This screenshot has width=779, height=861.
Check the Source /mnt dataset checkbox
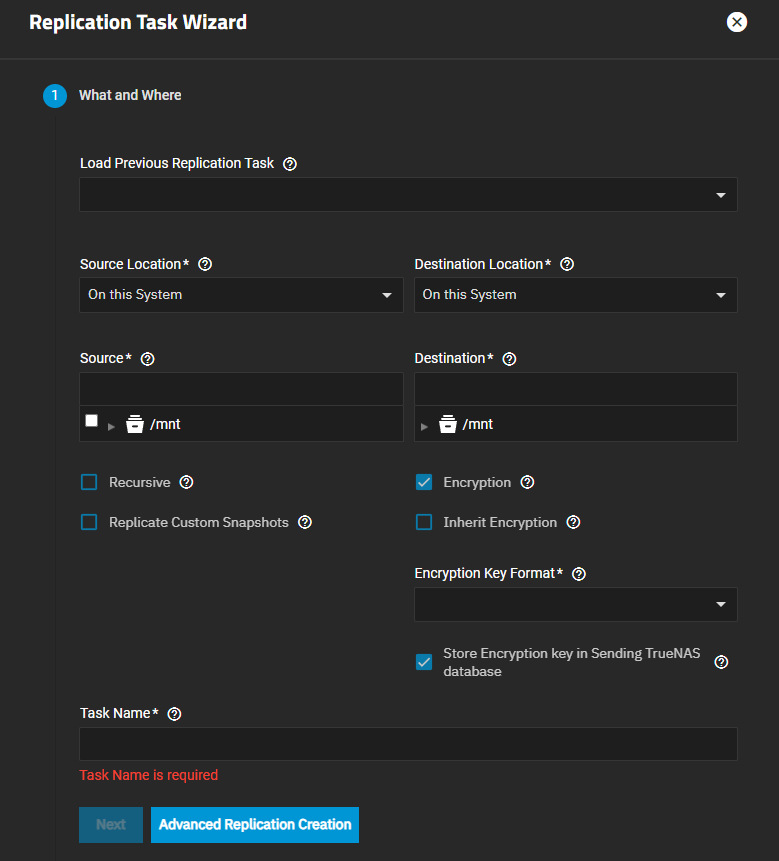click(x=92, y=421)
